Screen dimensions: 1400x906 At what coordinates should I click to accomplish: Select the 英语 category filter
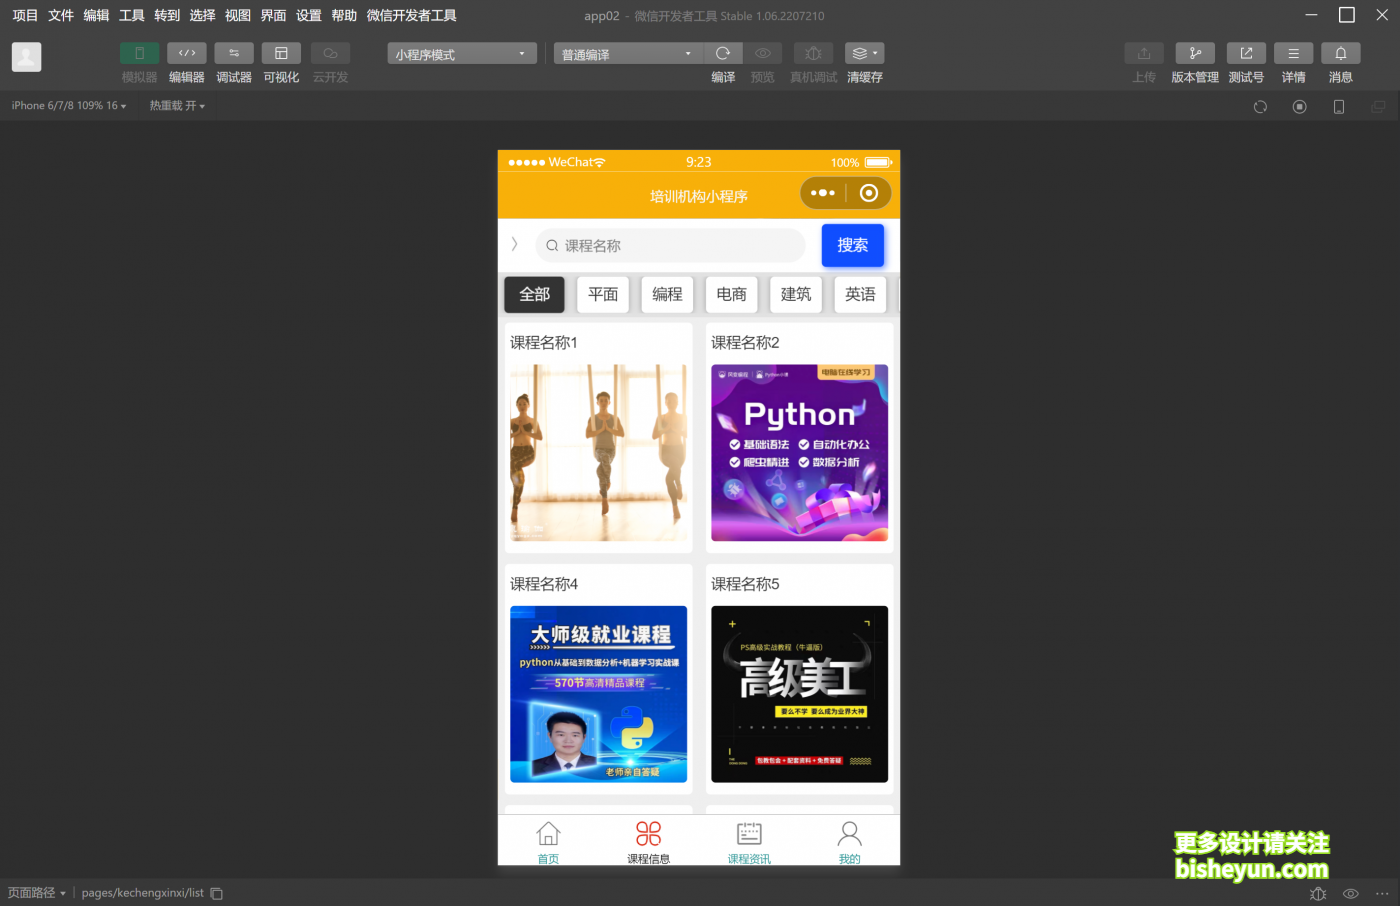860,294
